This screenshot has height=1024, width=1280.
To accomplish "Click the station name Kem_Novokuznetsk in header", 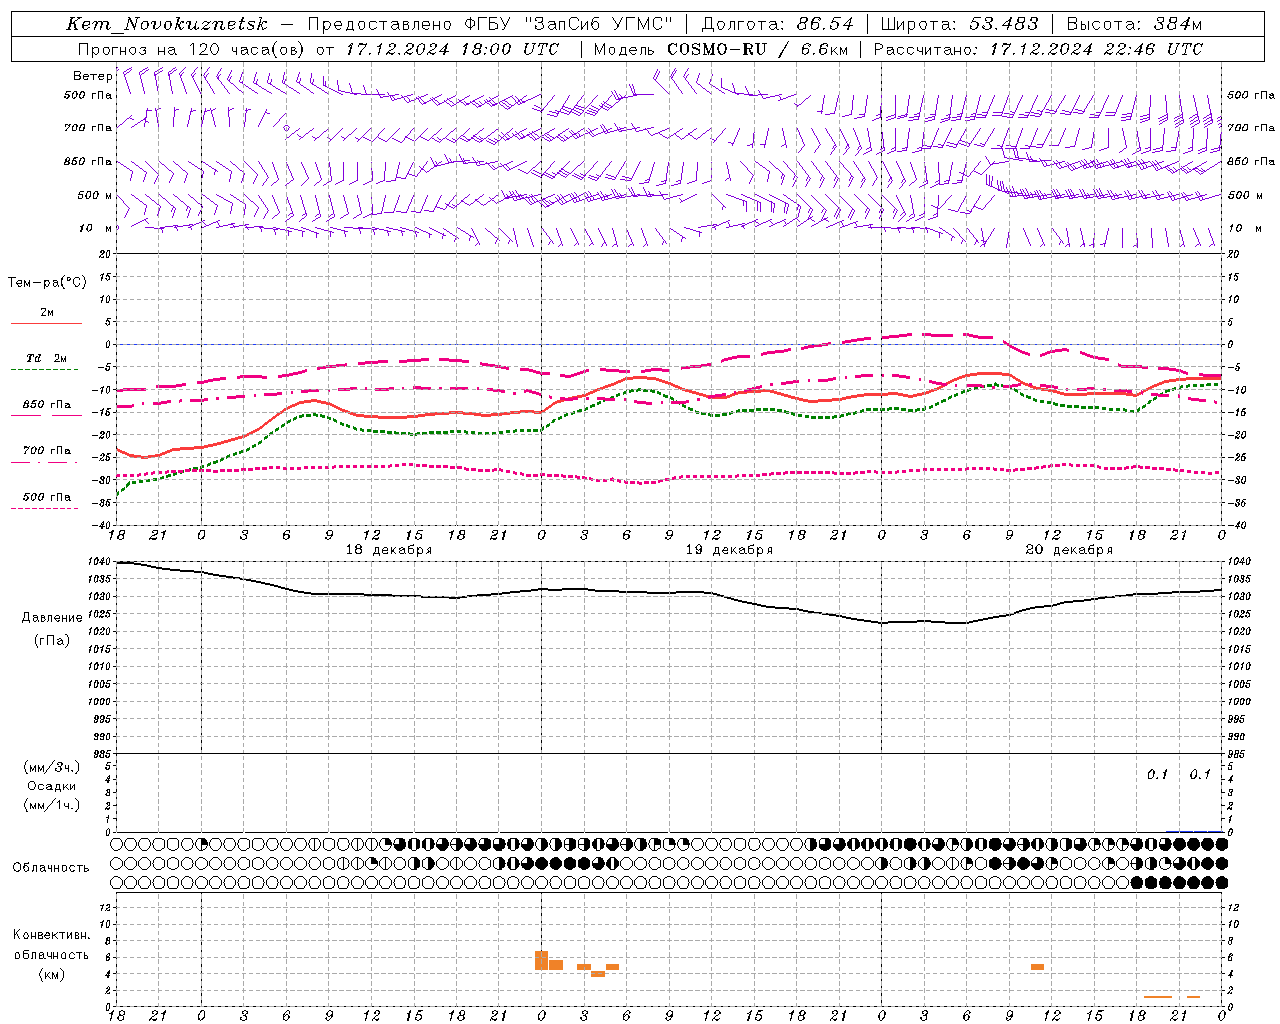I will (167, 24).
